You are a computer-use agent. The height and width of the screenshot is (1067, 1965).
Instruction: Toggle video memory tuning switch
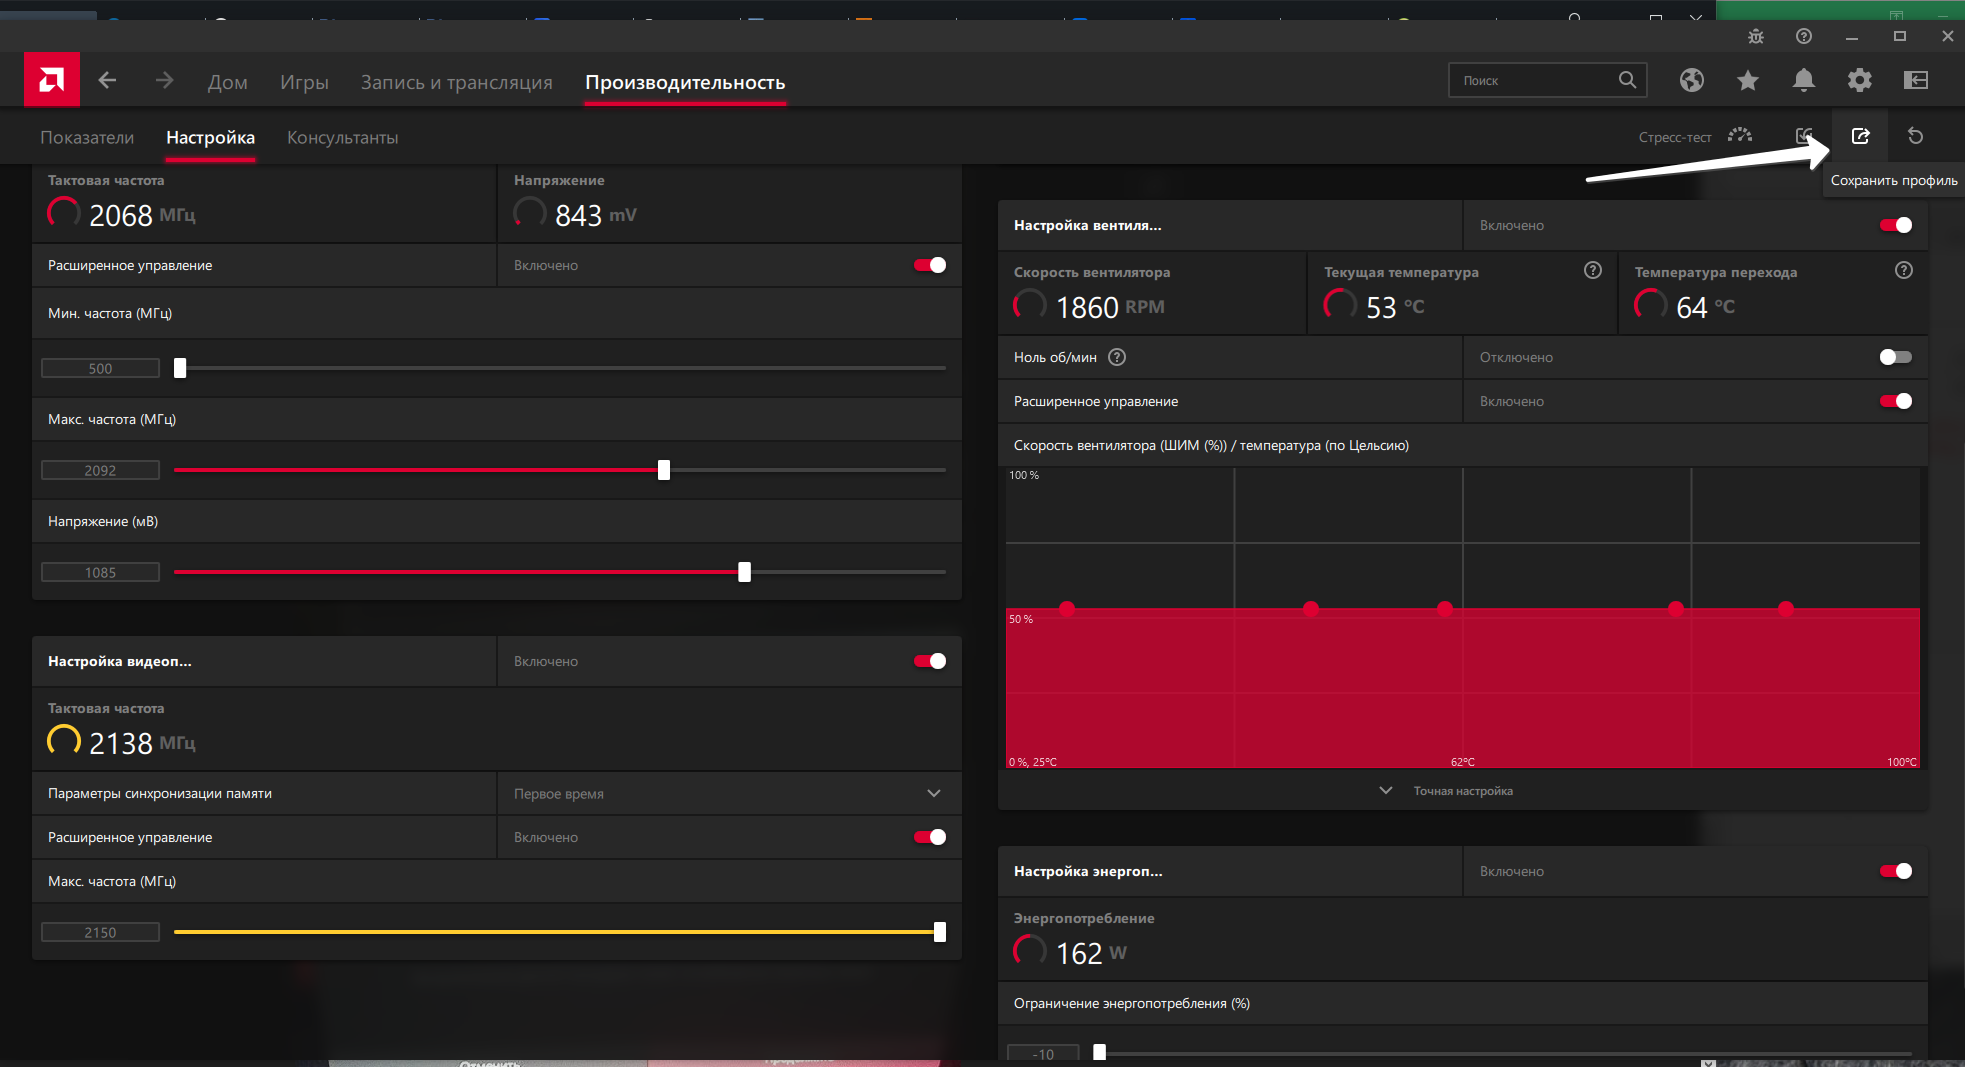(x=929, y=661)
